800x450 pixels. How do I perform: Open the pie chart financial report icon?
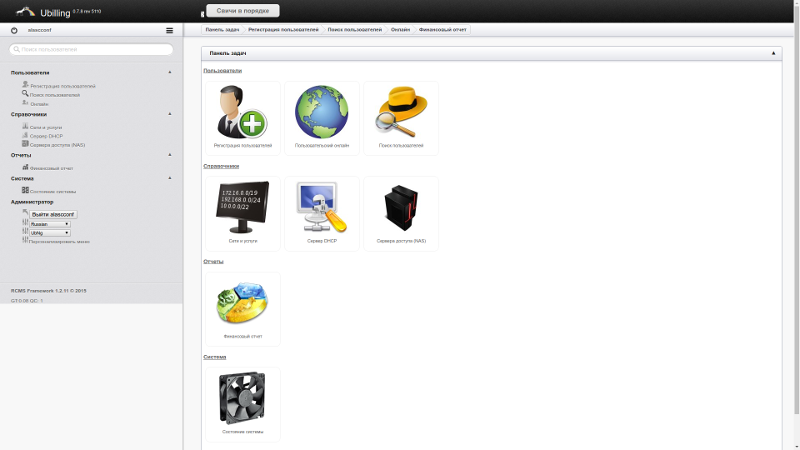[242, 303]
